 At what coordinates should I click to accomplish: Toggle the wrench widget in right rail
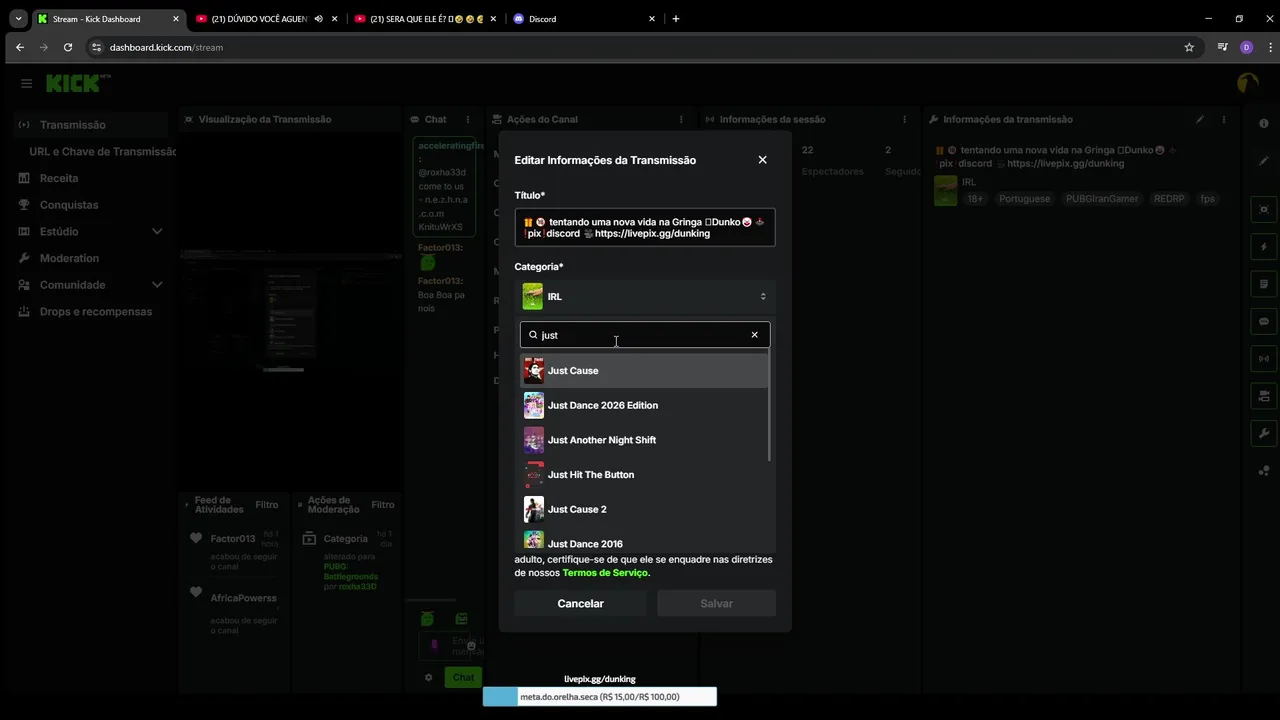[x=1264, y=434]
